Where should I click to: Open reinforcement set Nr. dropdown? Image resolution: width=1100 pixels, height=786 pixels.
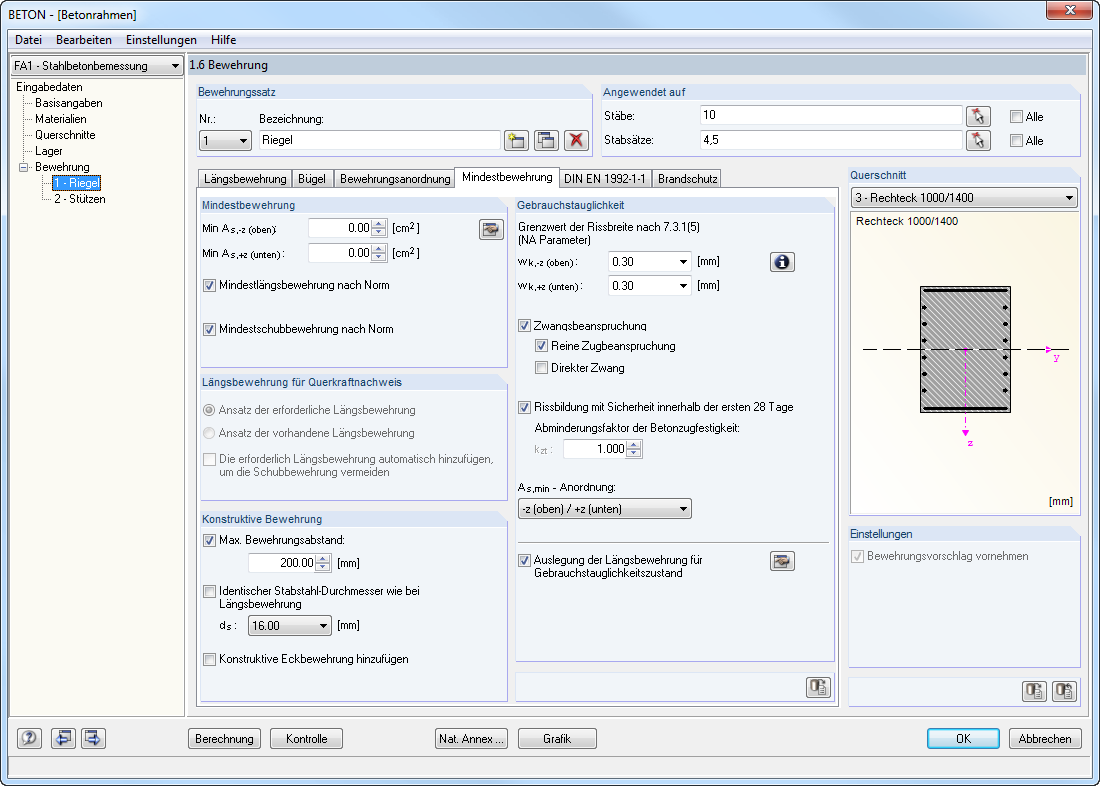(x=224, y=140)
